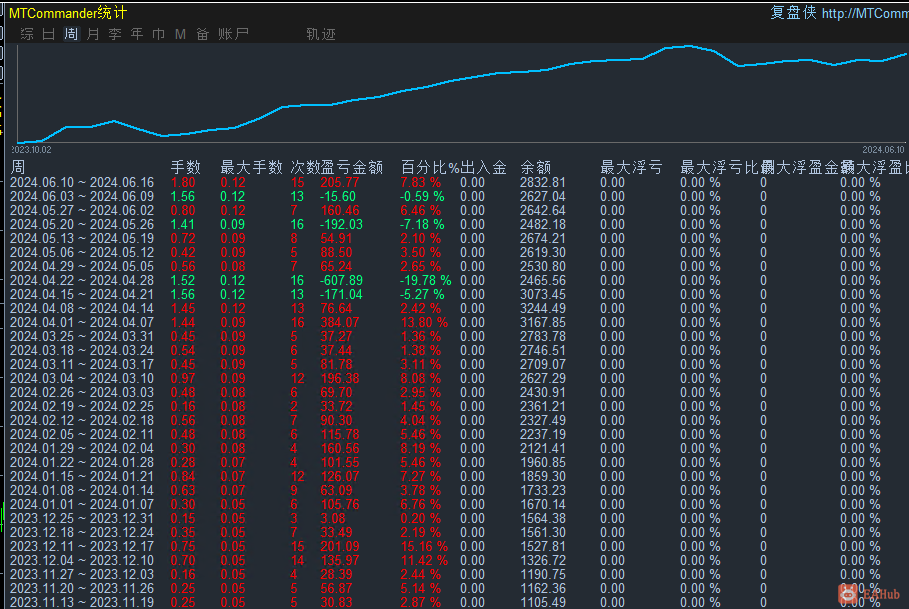
Task: Click the balance value 2832.81
Action: 543,183
